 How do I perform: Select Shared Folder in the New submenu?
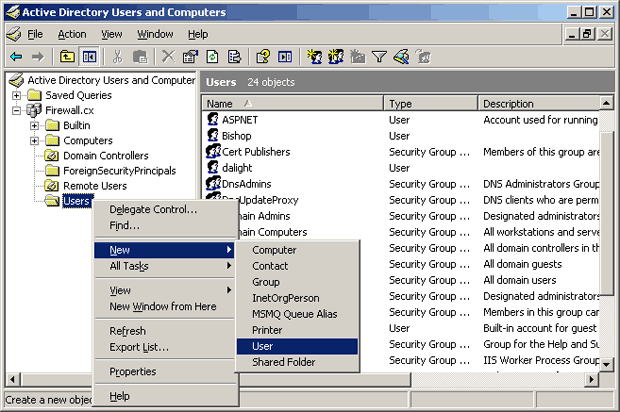[x=297, y=362]
